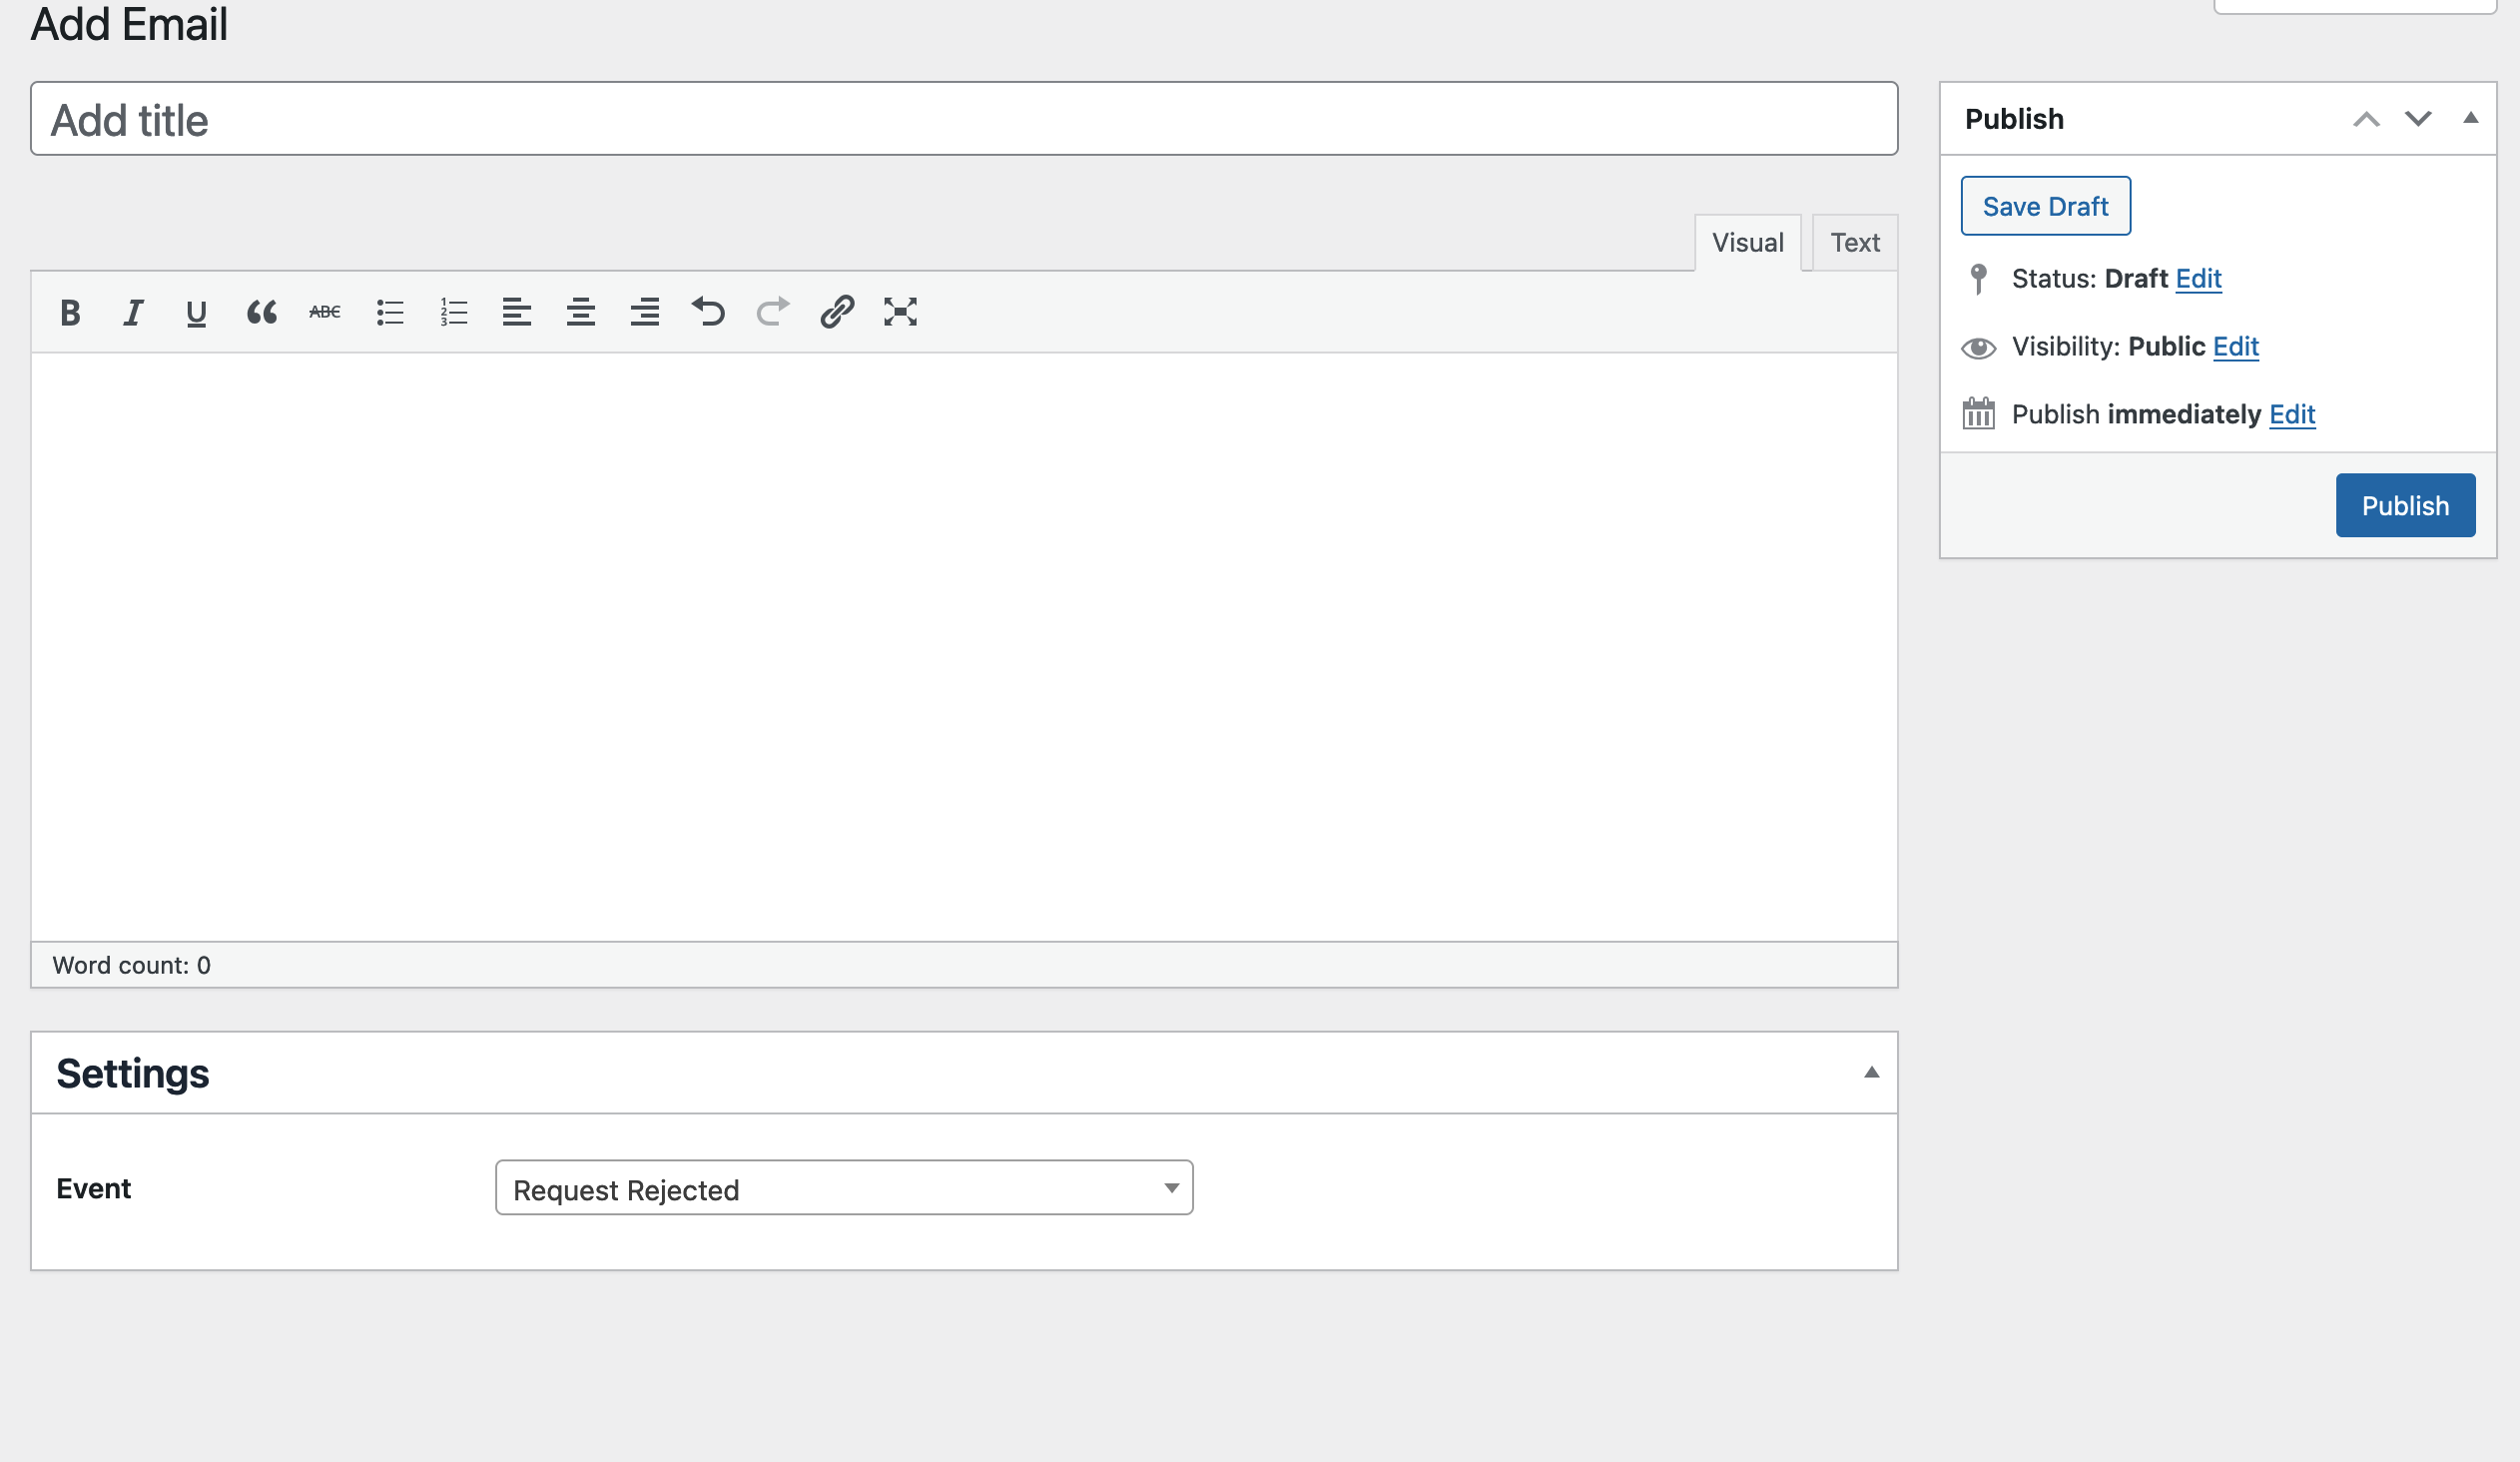This screenshot has height=1462, width=2520.
Task: Click the Add title field
Action: (x=964, y=119)
